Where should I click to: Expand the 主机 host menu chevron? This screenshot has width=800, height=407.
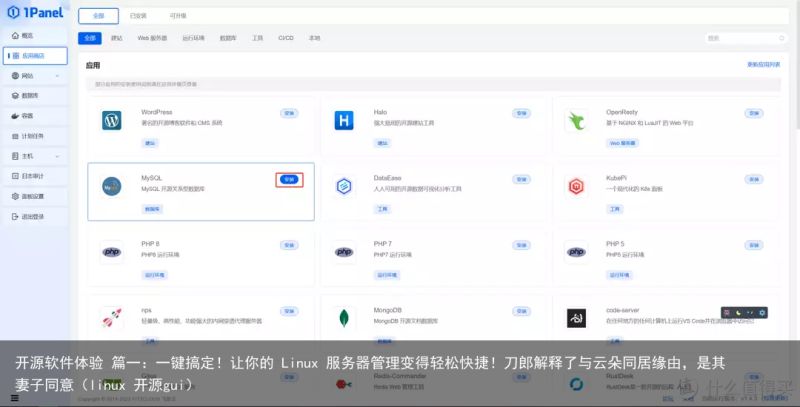click(x=57, y=156)
